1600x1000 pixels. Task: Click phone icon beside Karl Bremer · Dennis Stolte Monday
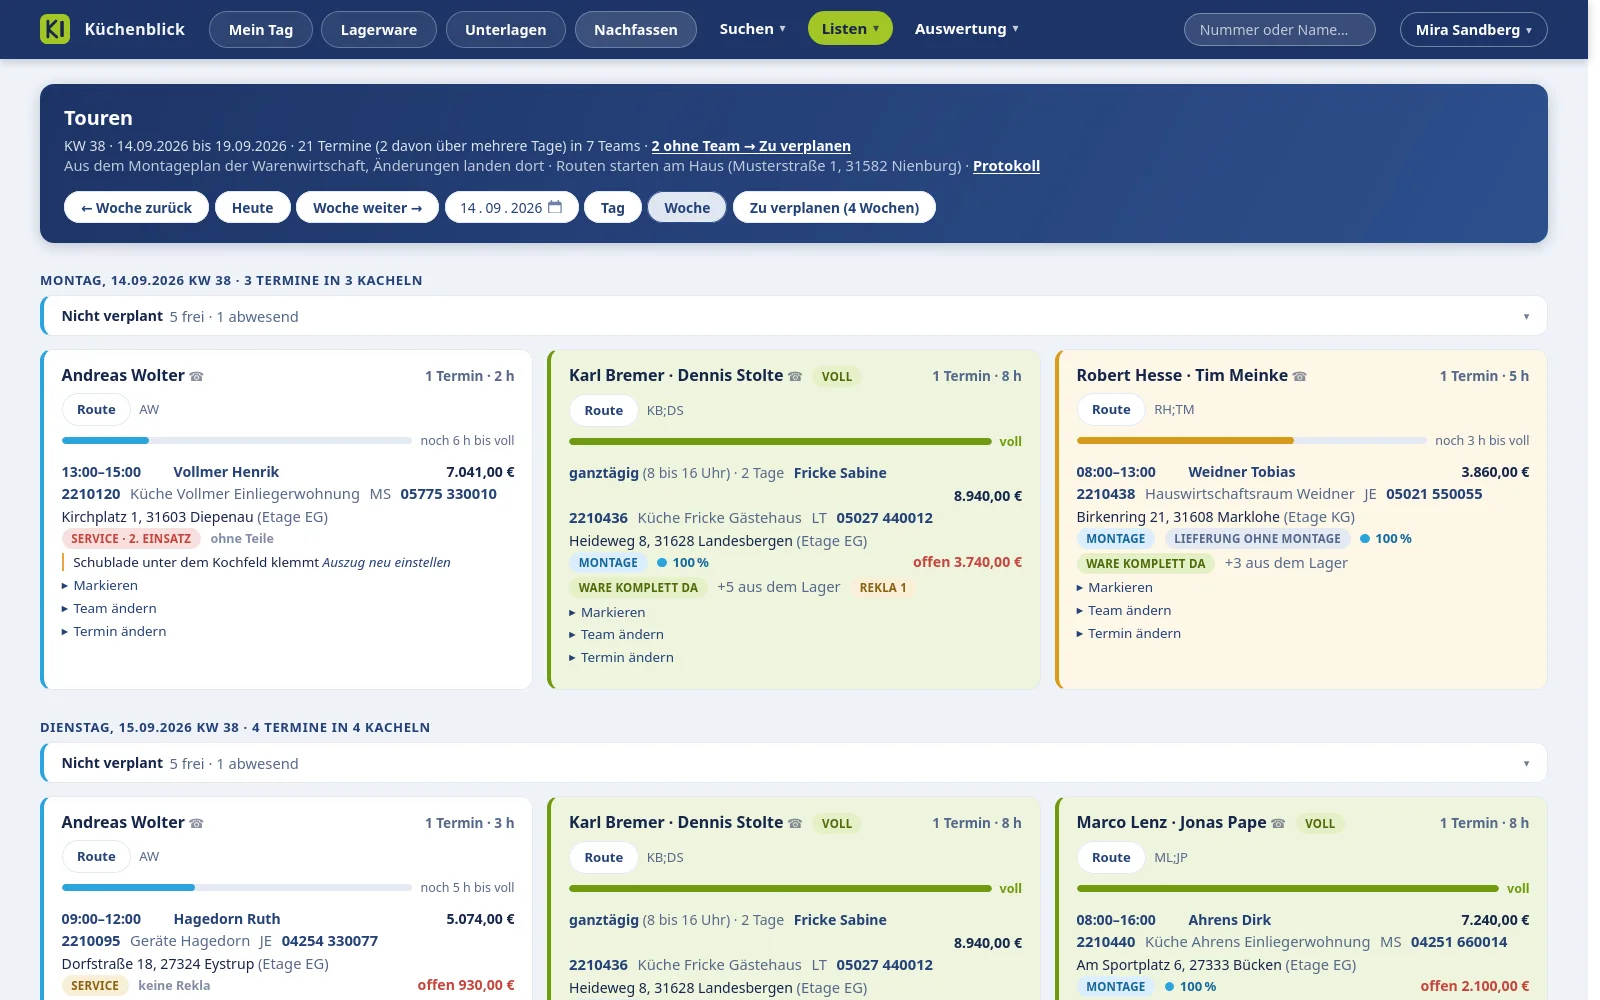(x=795, y=377)
